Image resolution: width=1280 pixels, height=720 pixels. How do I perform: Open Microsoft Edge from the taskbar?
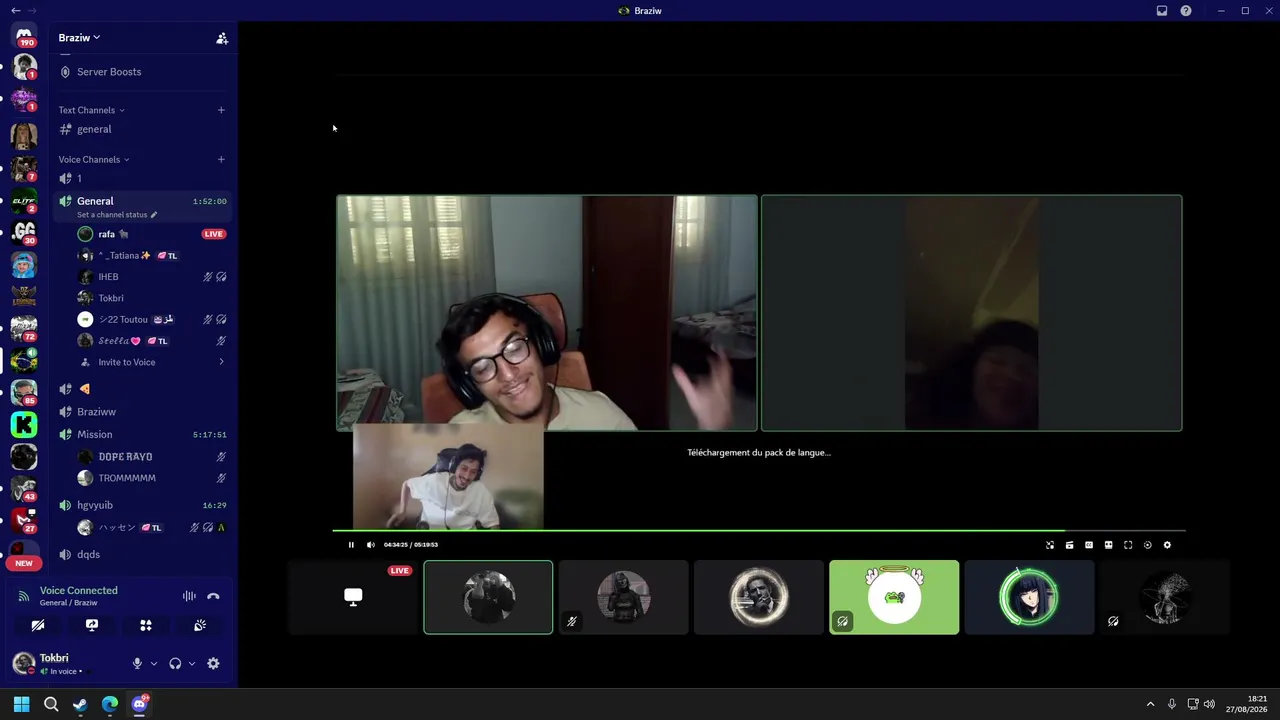(x=110, y=704)
